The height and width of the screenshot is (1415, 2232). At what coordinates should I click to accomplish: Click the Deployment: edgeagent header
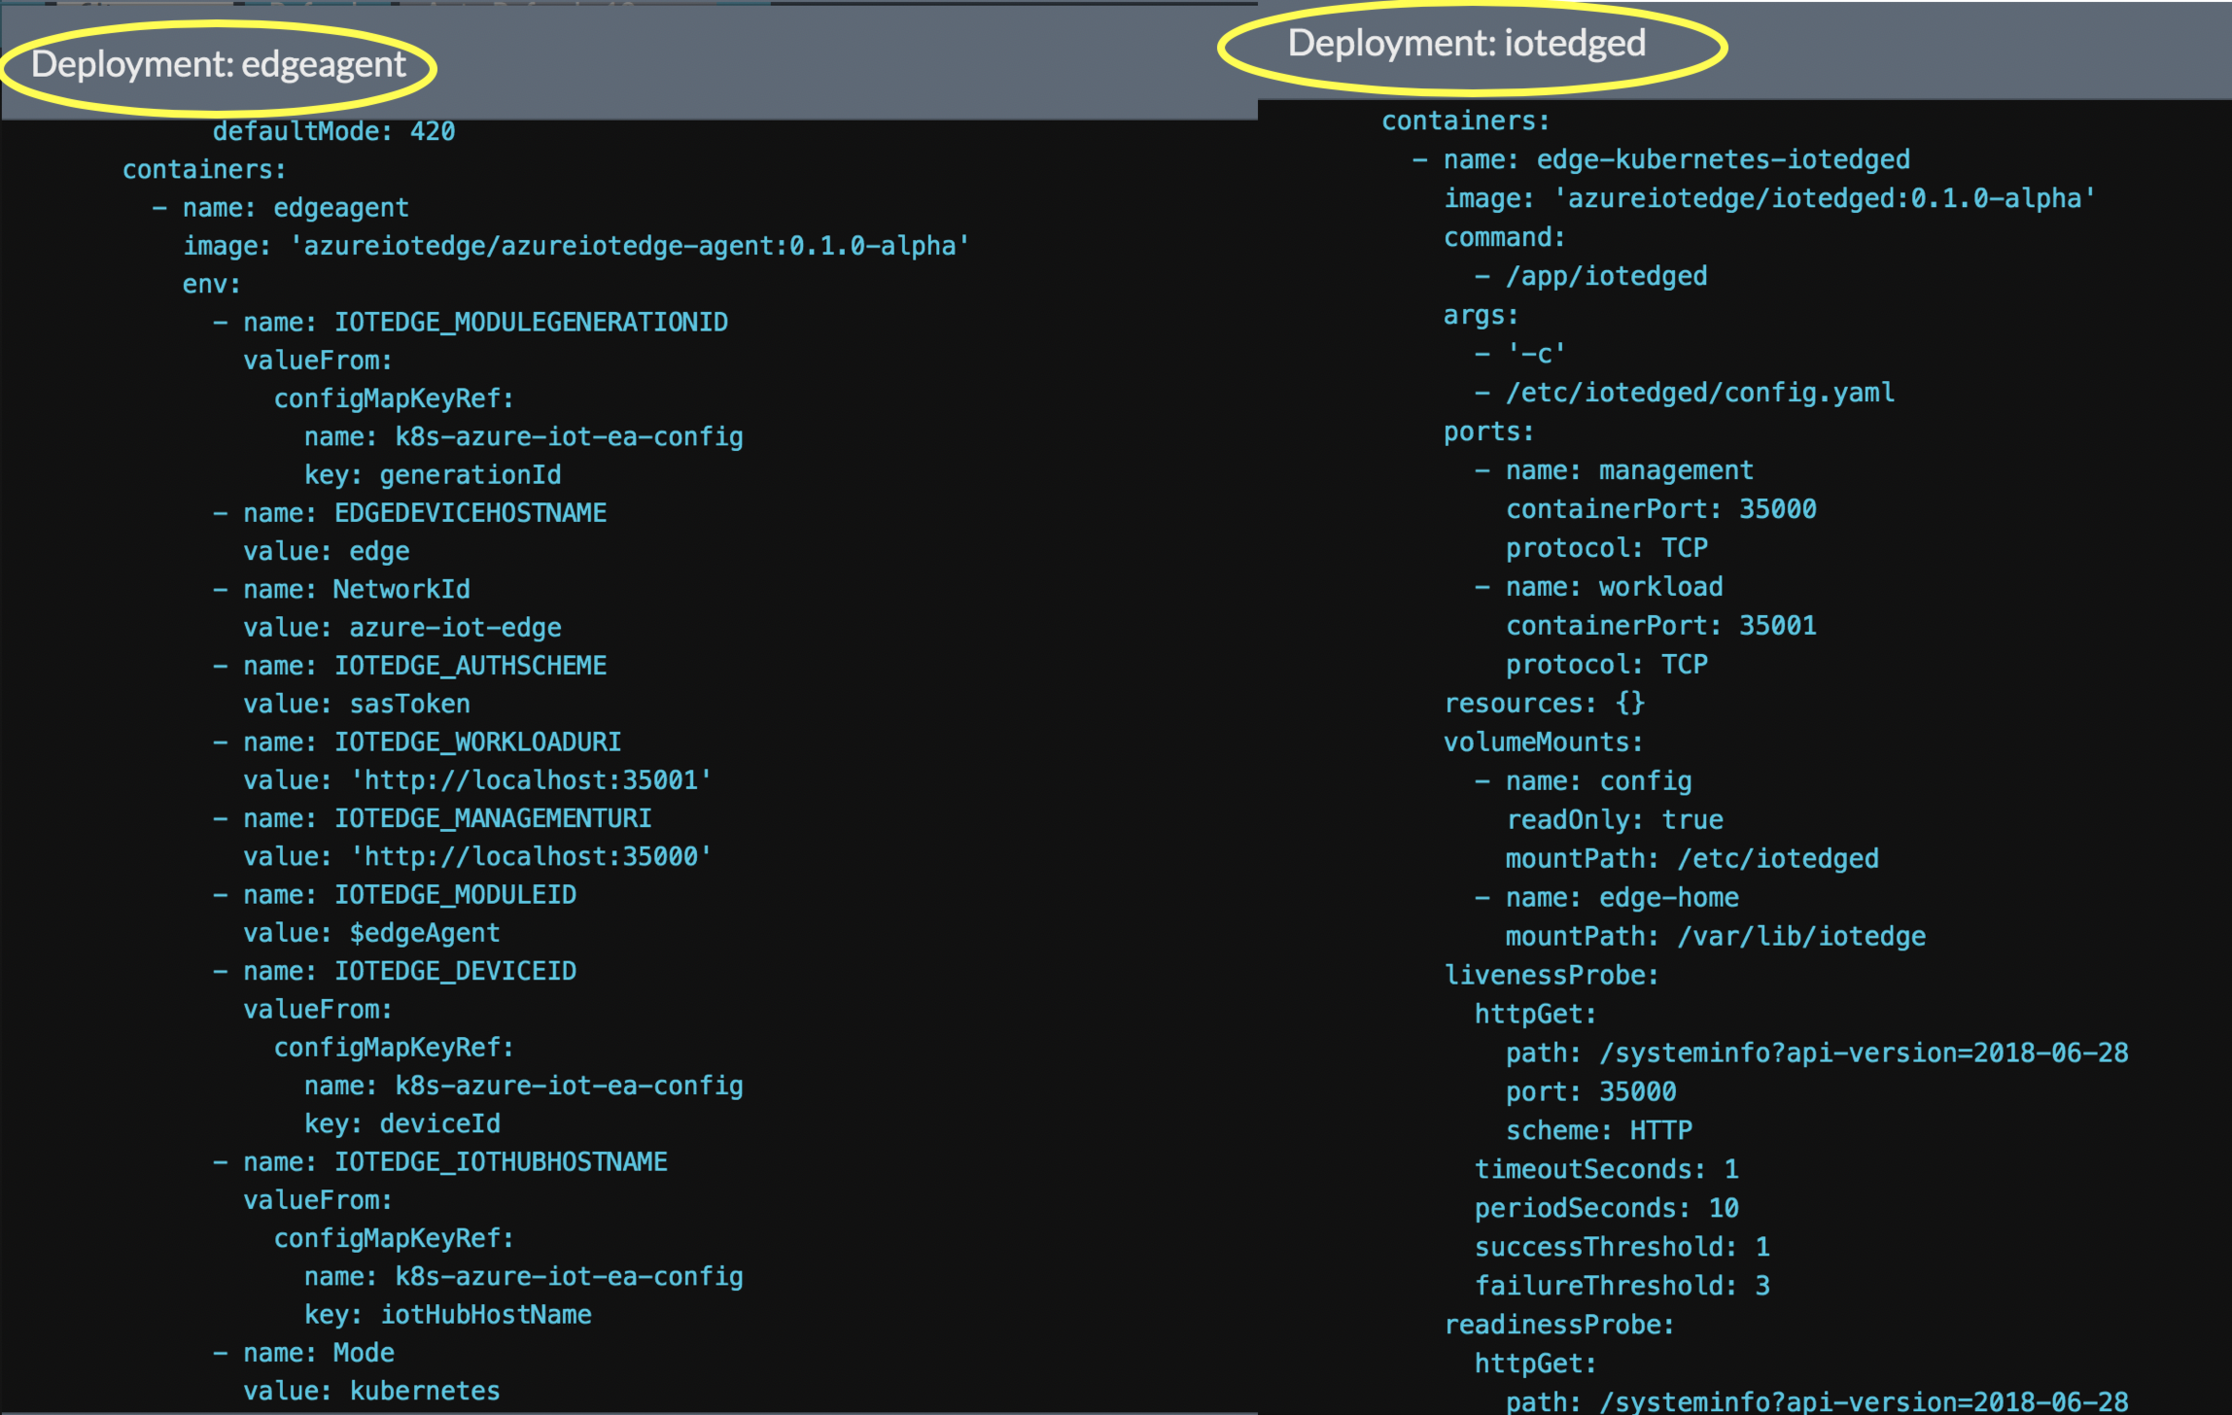(218, 64)
